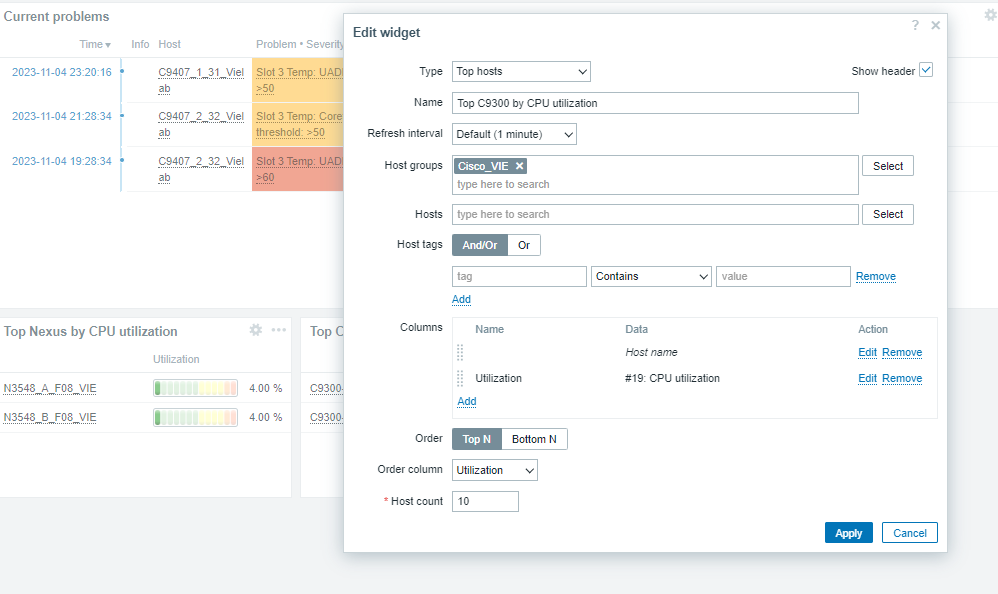Open the Contains tag operator dropdown
Viewport: 998px width, 594px height.
tap(651, 276)
